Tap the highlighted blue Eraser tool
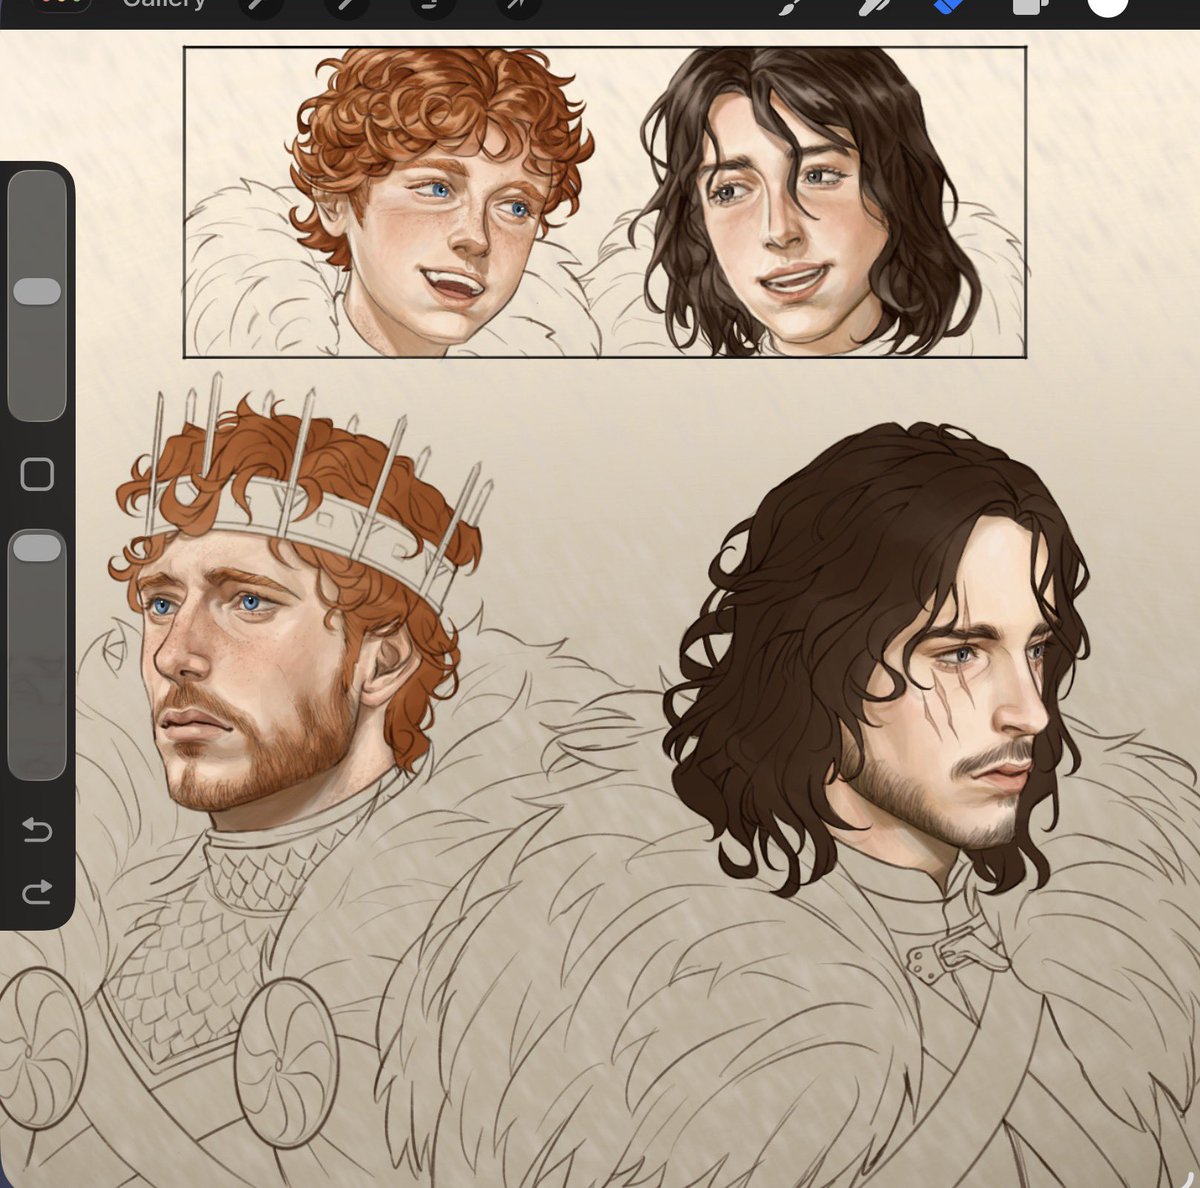Viewport: 1200px width, 1188px height. (947, 6)
